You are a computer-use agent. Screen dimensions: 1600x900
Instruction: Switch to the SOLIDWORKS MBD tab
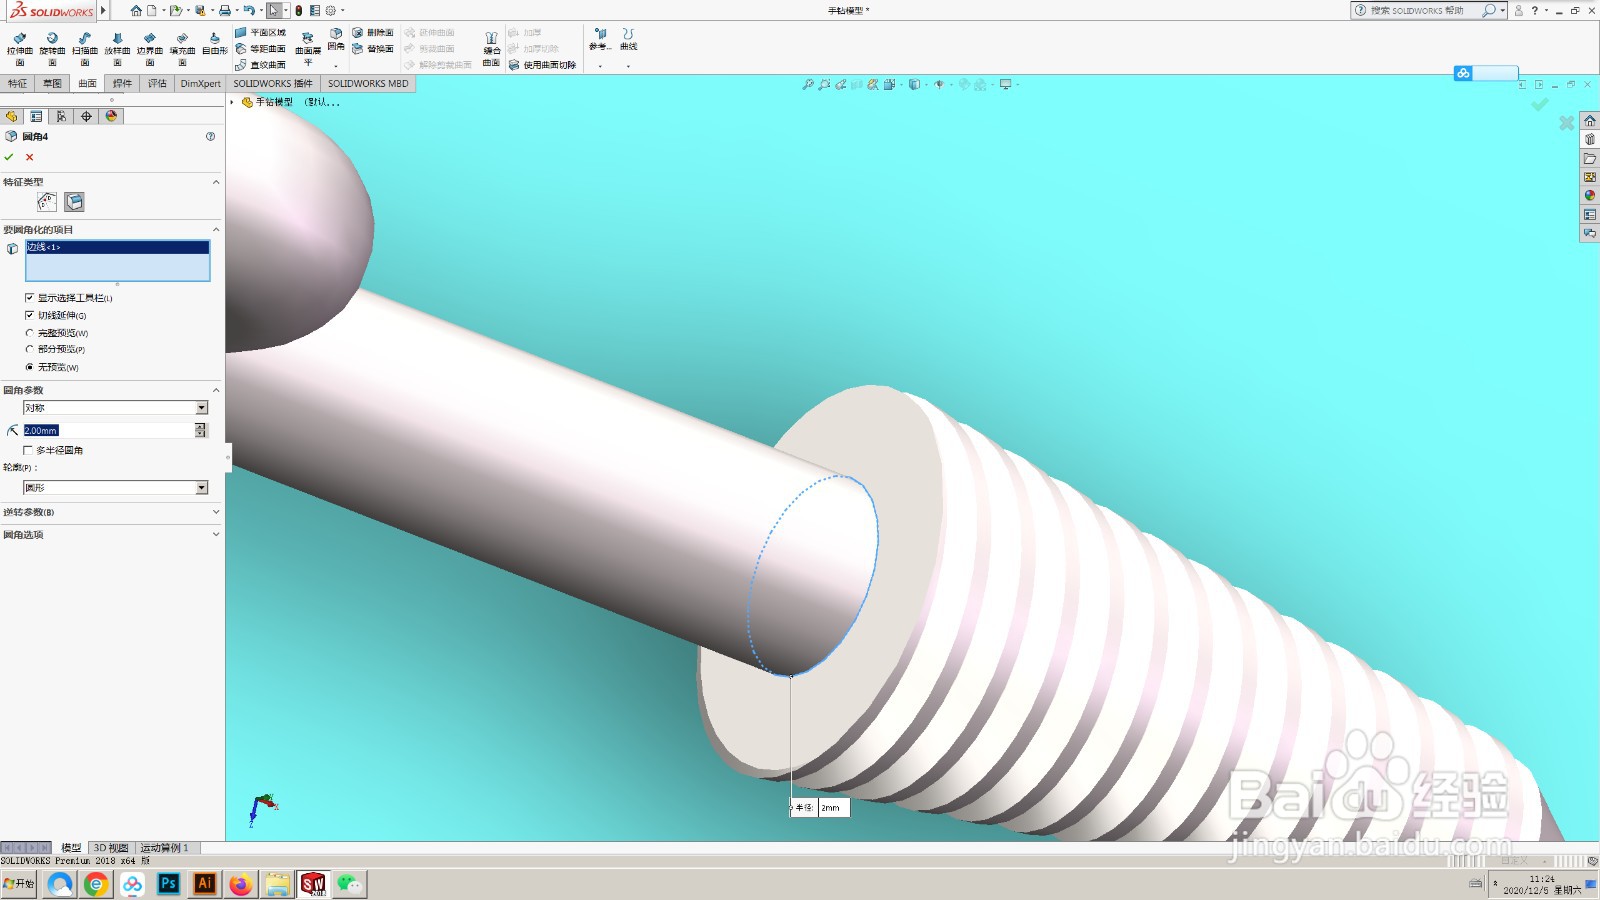point(368,84)
